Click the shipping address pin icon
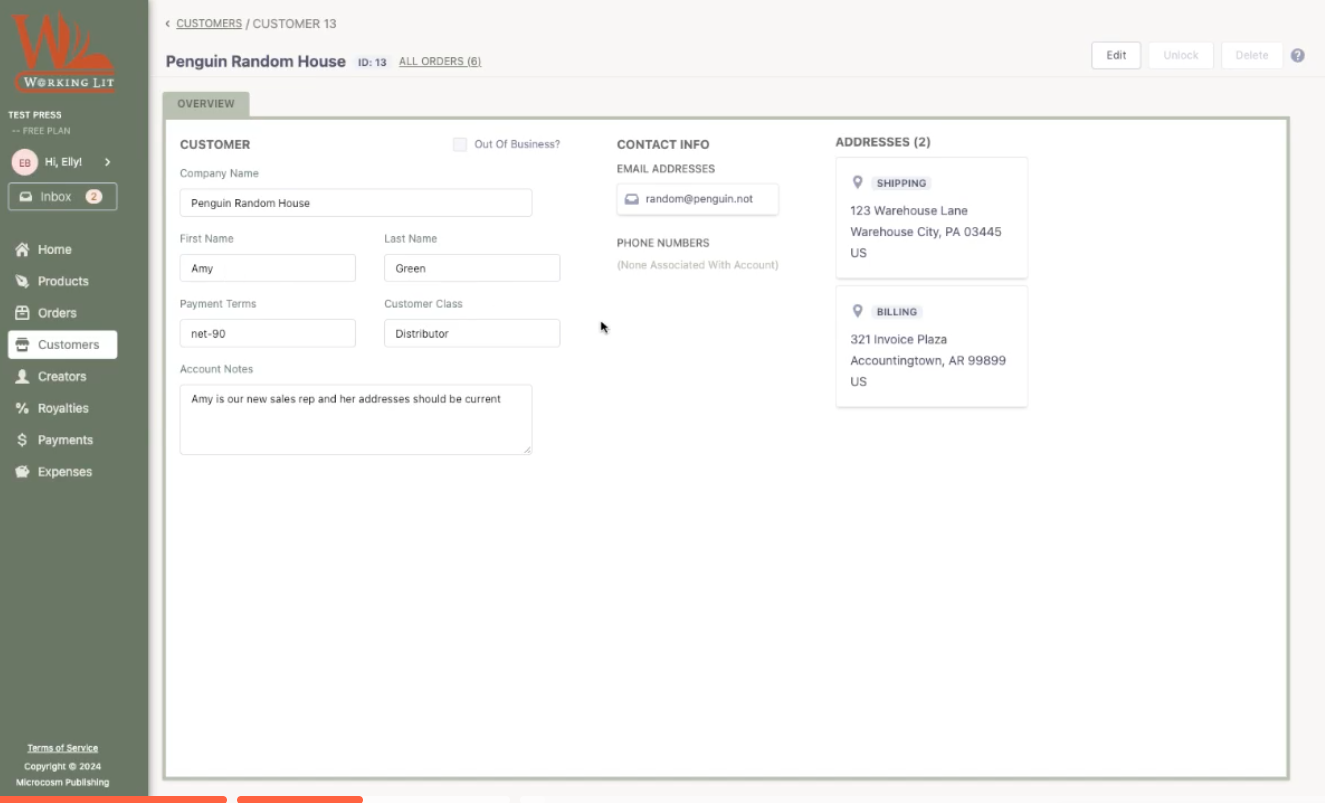 pos(857,183)
